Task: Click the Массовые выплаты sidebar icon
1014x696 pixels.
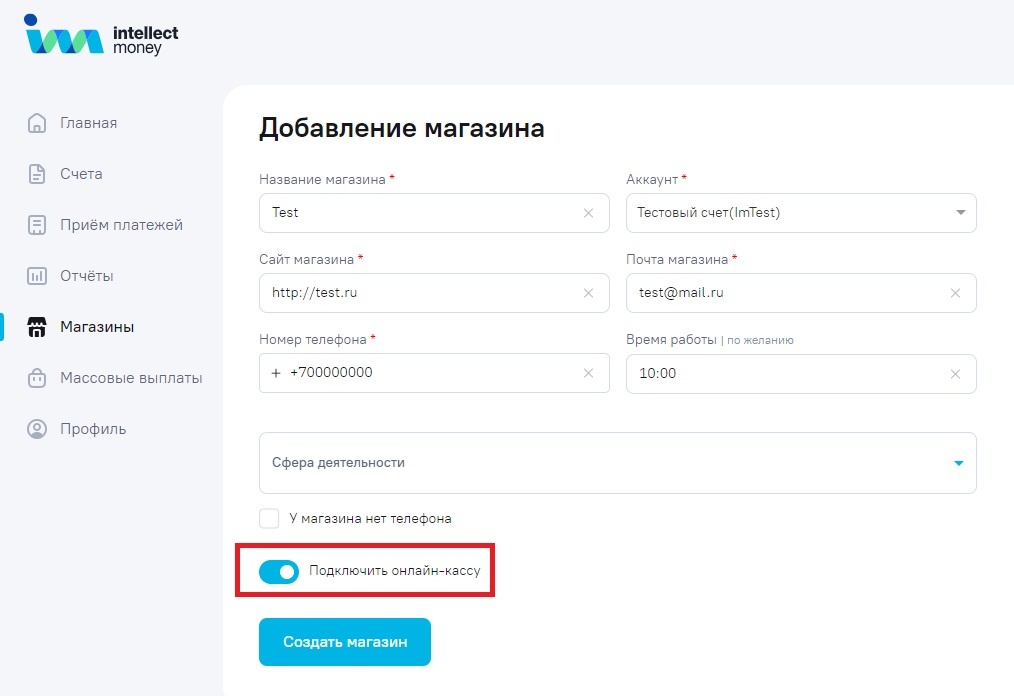Action: point(37,378)
